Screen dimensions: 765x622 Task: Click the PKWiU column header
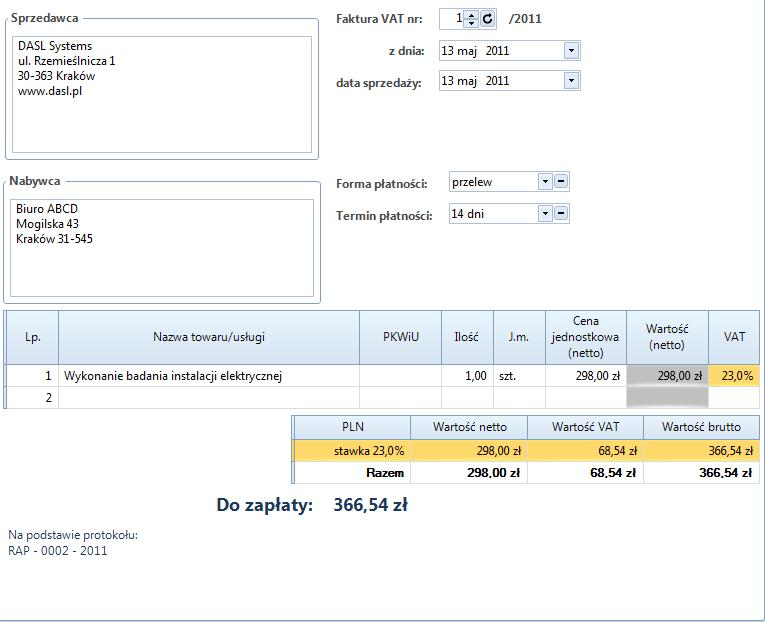point(401,338)
